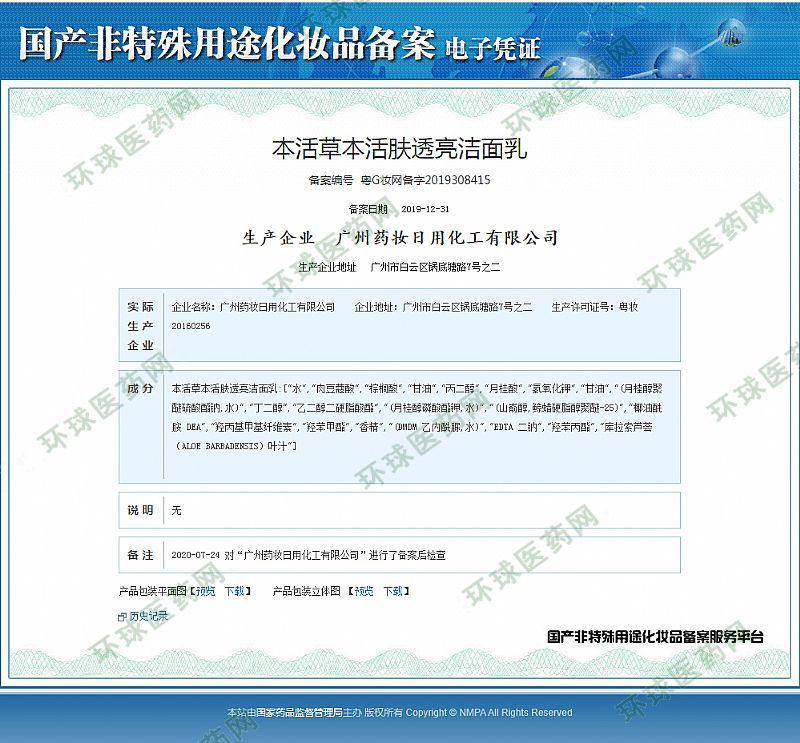The image size is (800, 743).
Task: Preview 产品包装平面图 via 预览 link
Action: click(204, 591)
